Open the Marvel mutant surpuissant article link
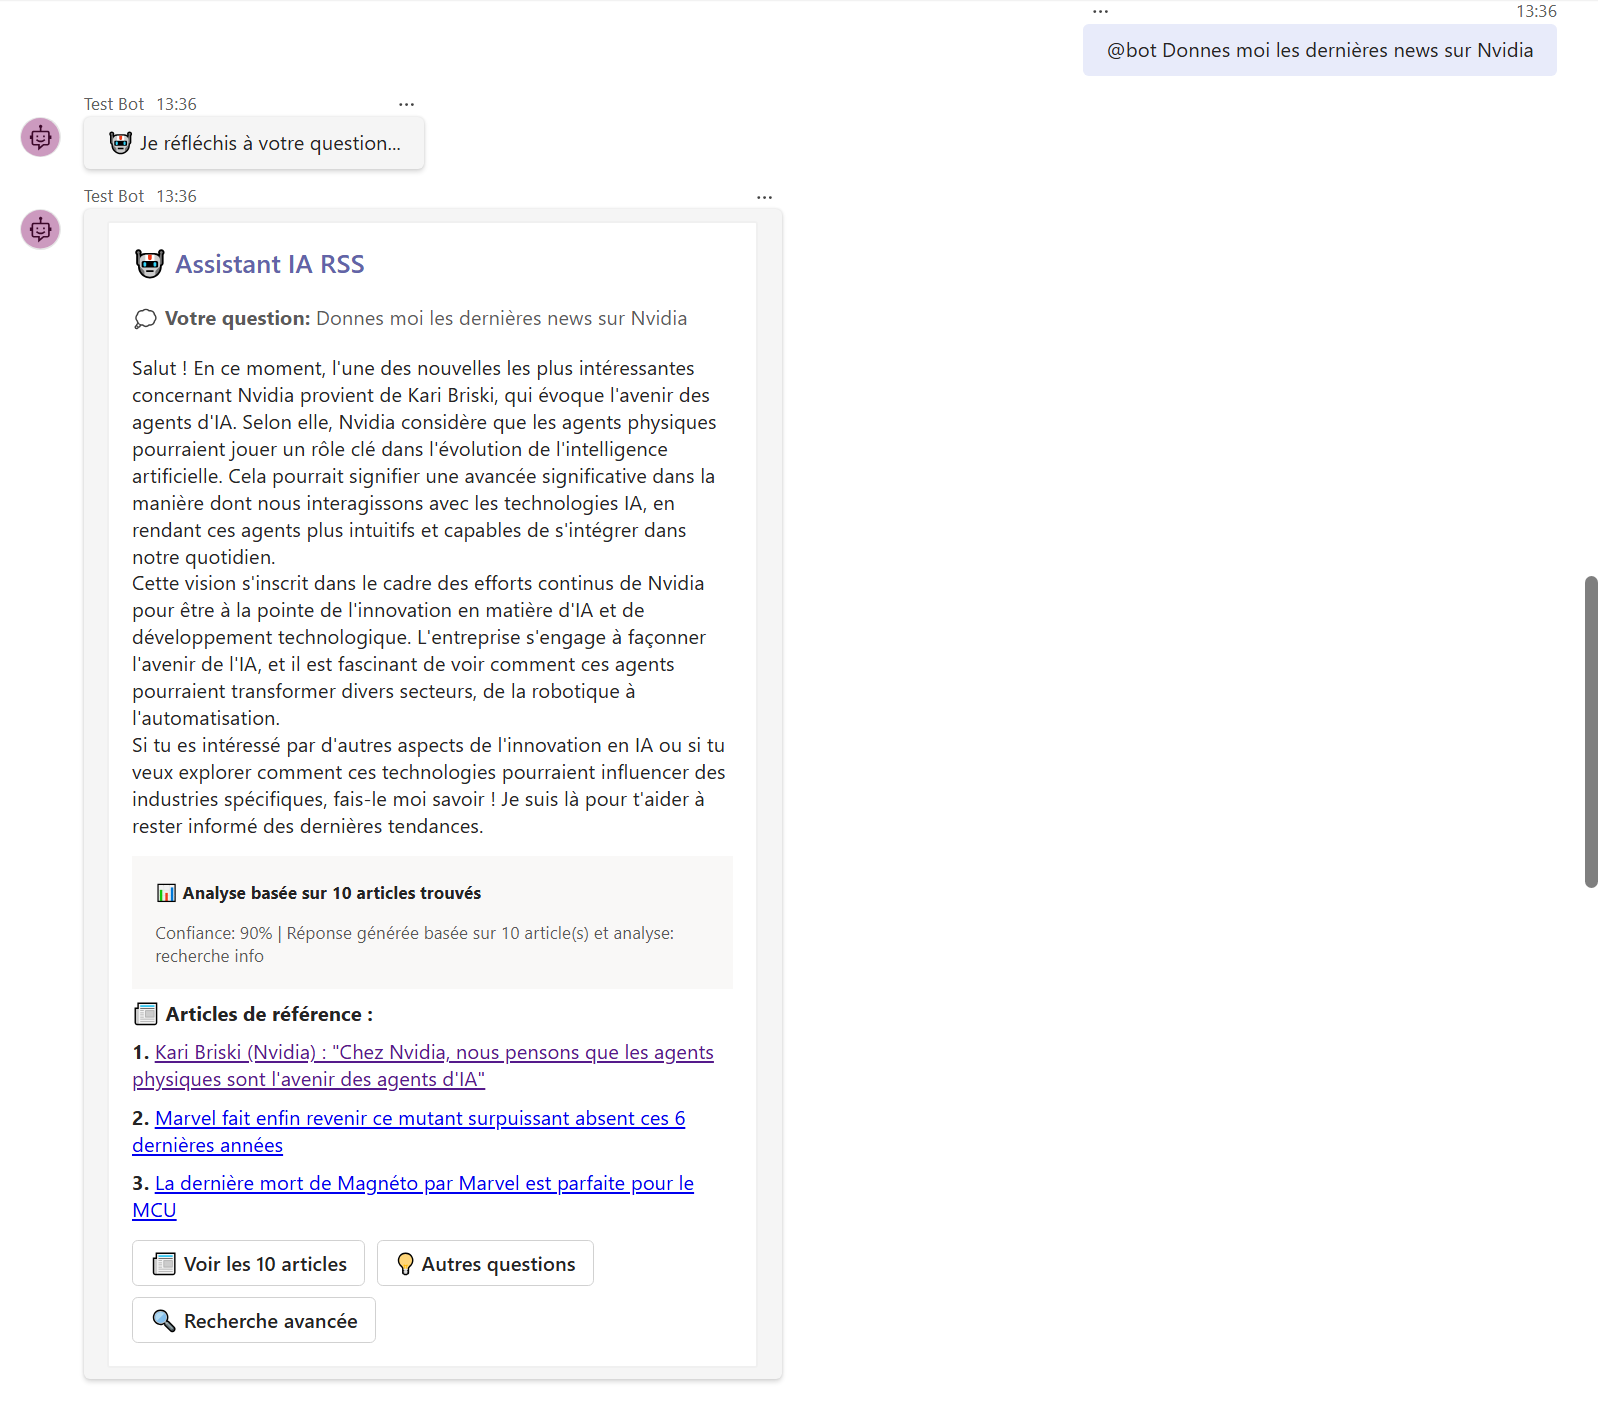 click(x=409, y=1132)
